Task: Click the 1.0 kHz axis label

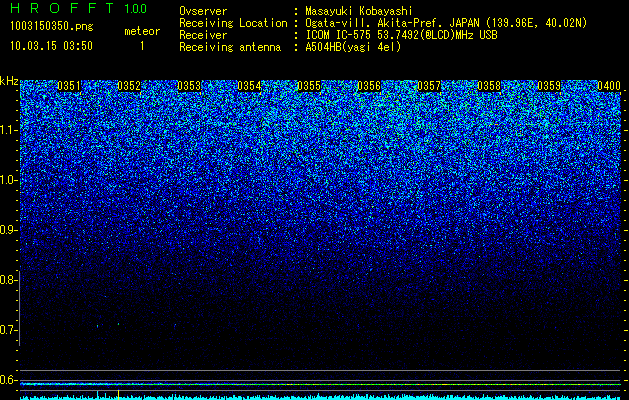Action: pyautogui.click(x=7, y=180)
